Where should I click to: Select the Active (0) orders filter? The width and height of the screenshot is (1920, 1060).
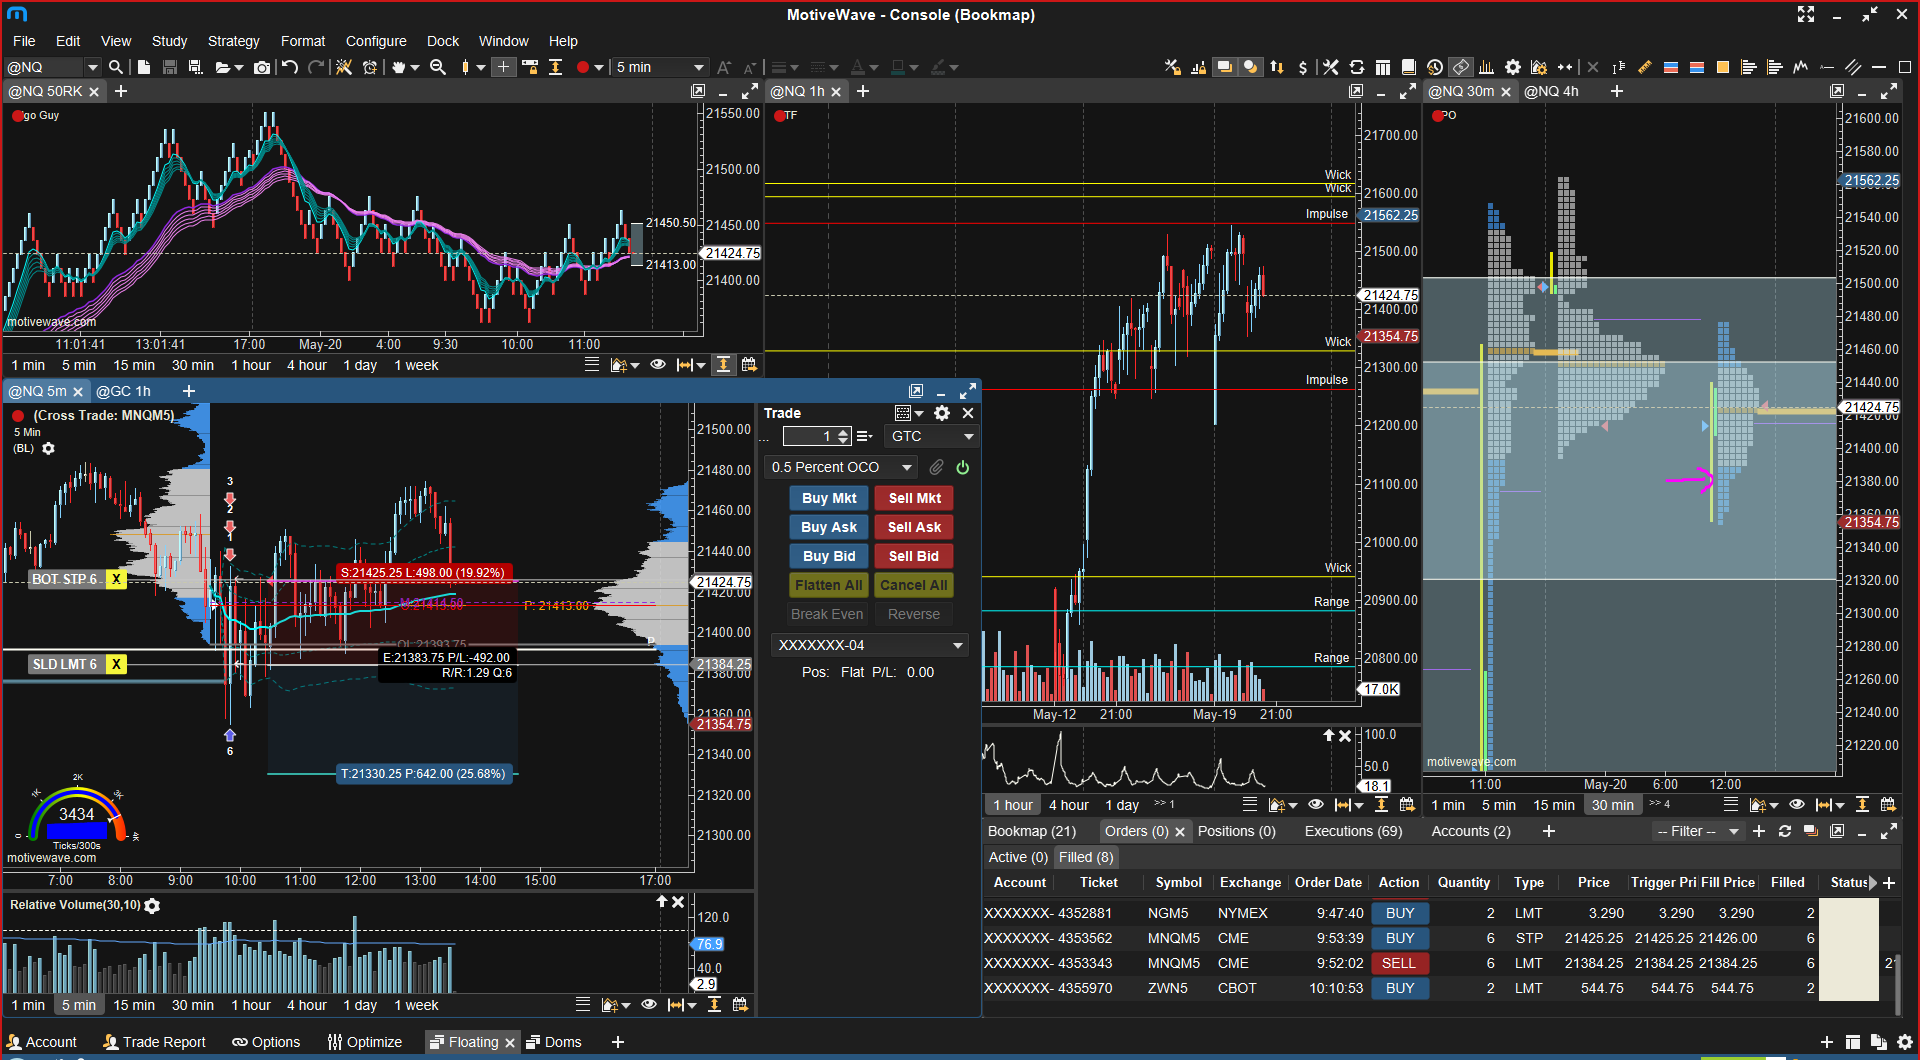click(1018, 857)
